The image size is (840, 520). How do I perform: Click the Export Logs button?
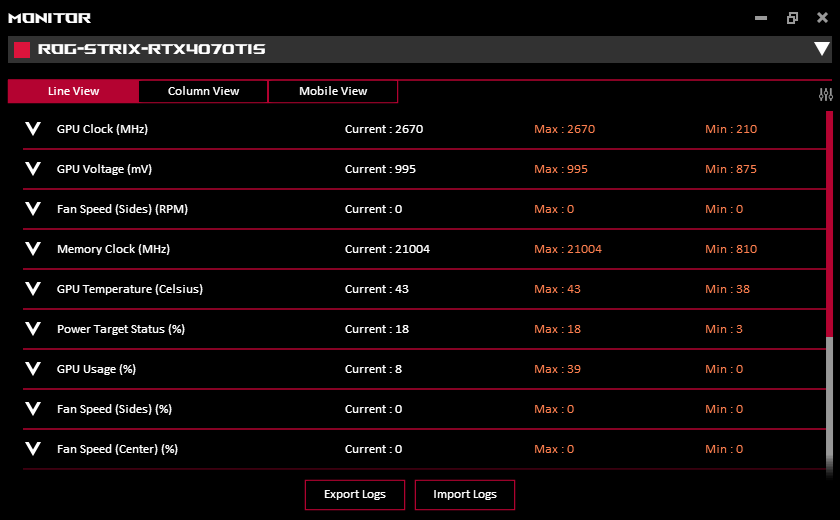click(x=355, y=494)
